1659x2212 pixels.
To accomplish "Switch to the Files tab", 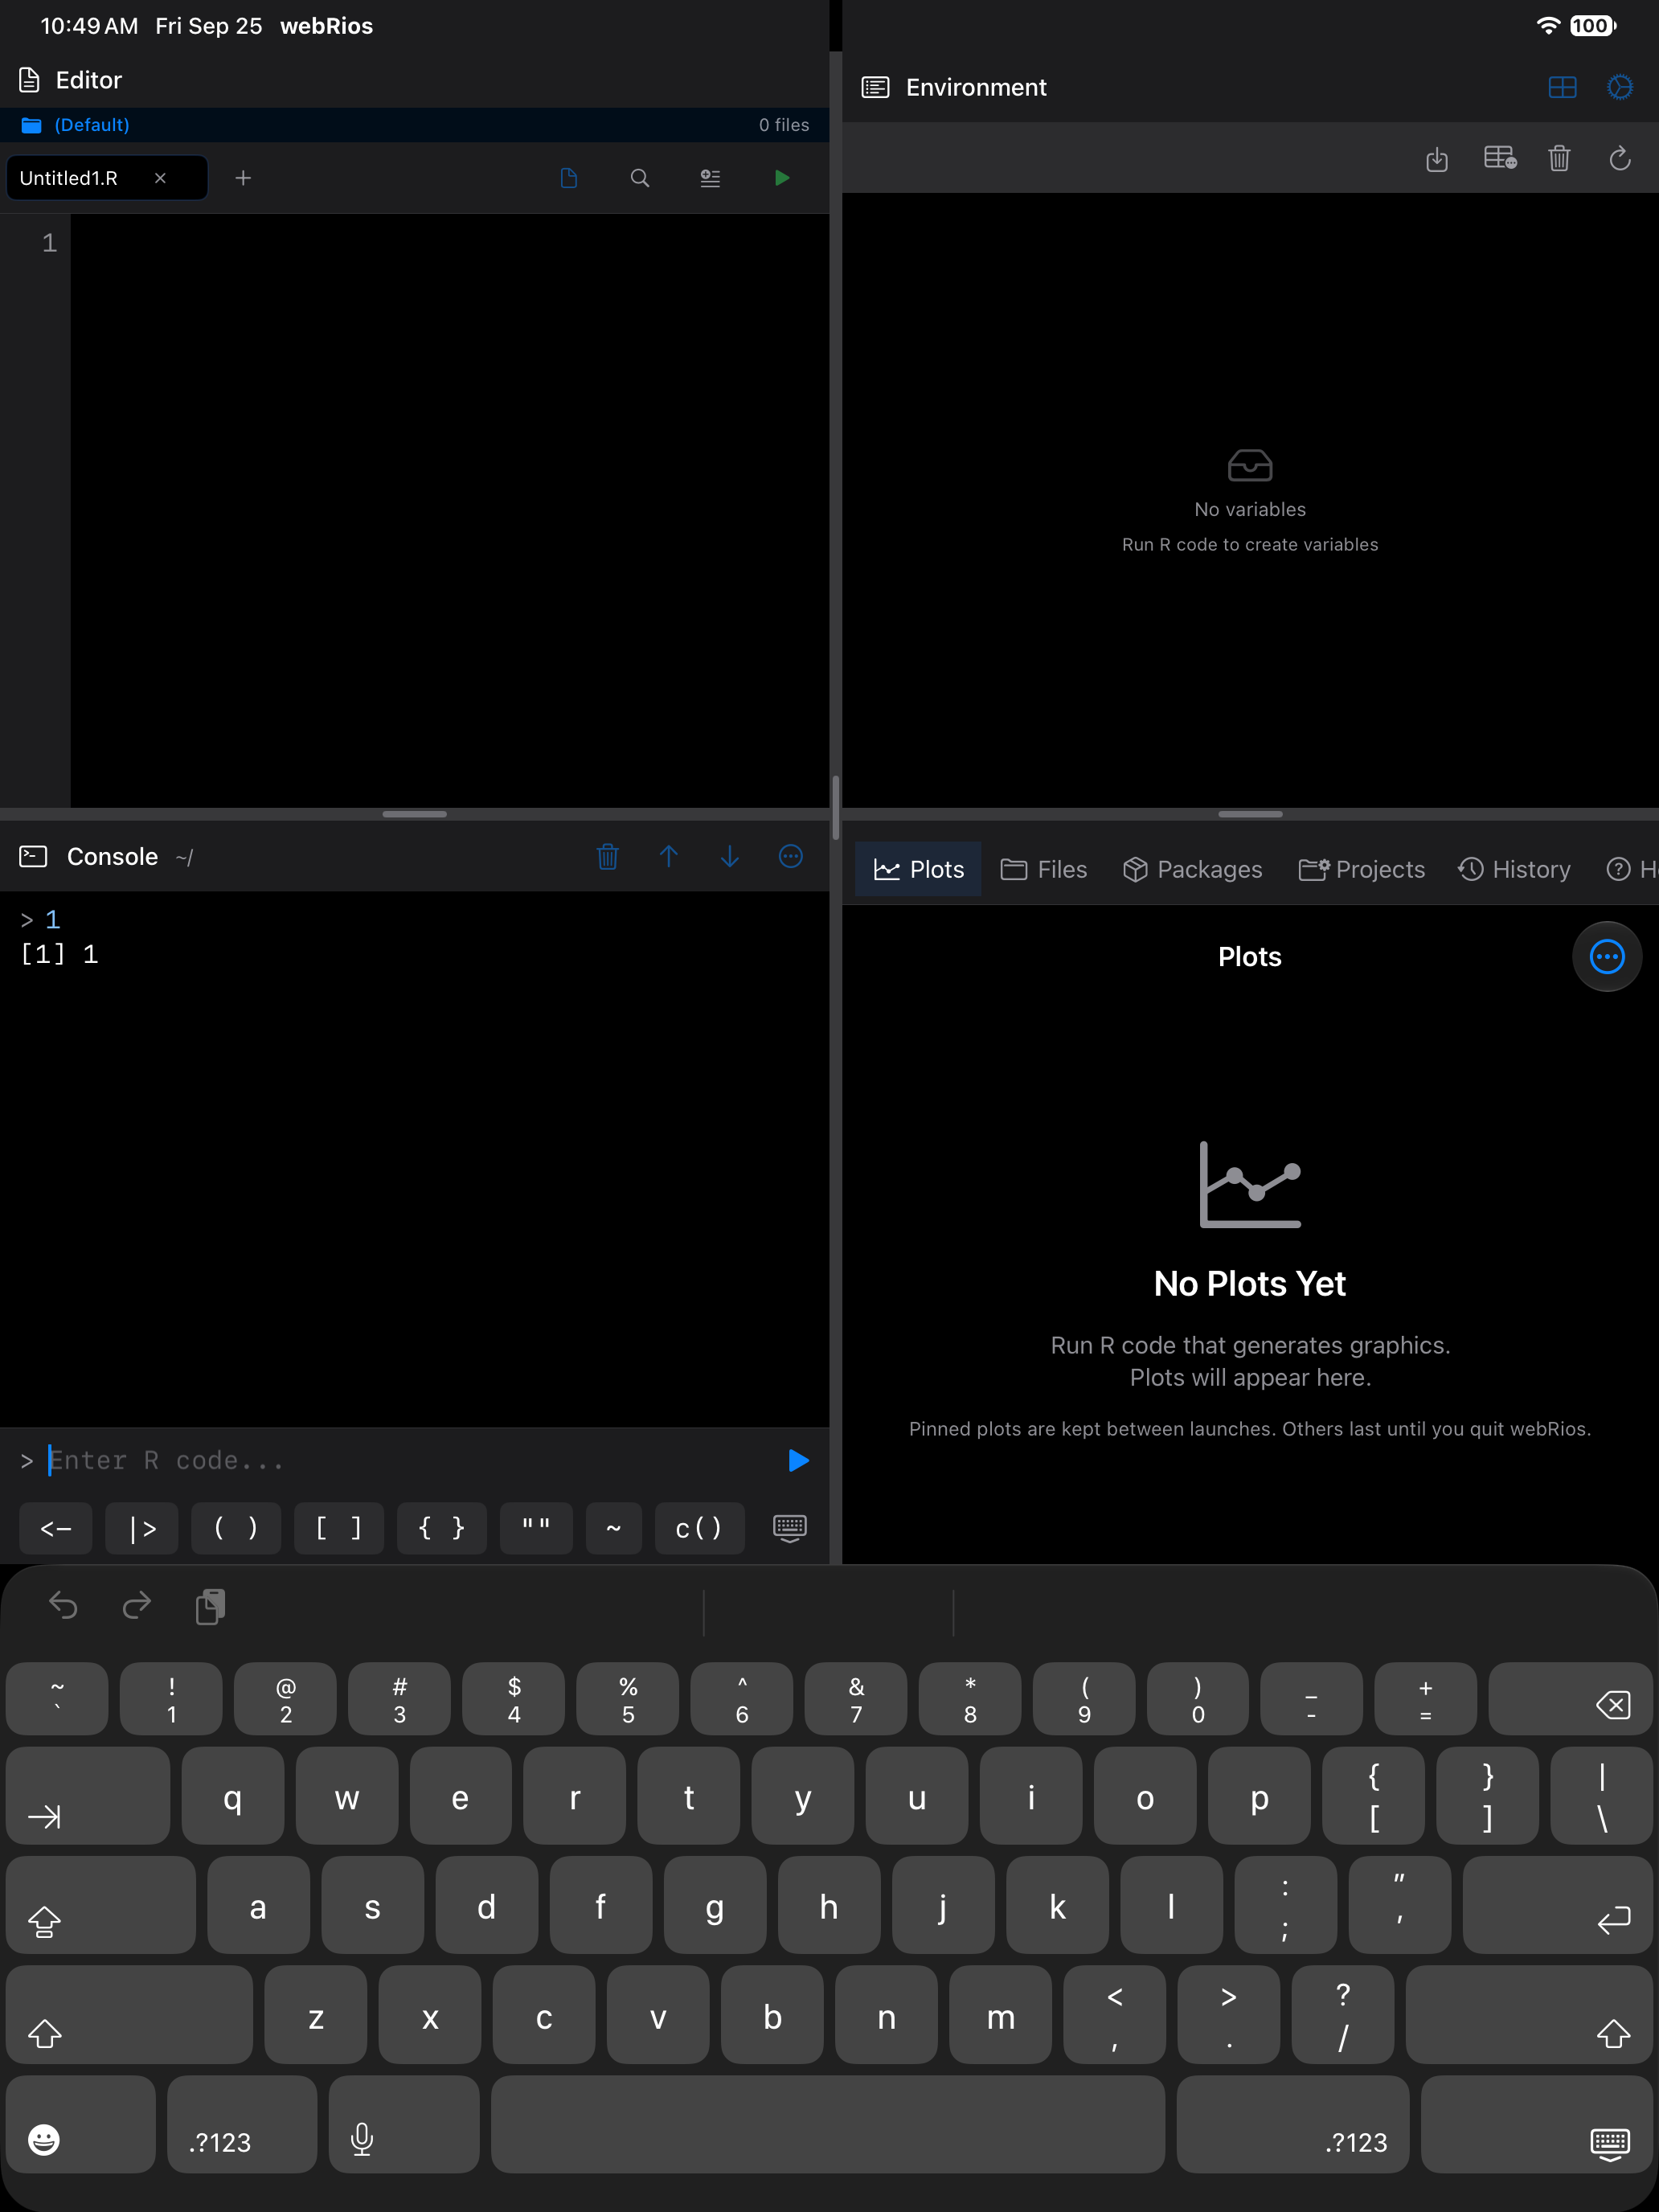I will pos(1044,870).
